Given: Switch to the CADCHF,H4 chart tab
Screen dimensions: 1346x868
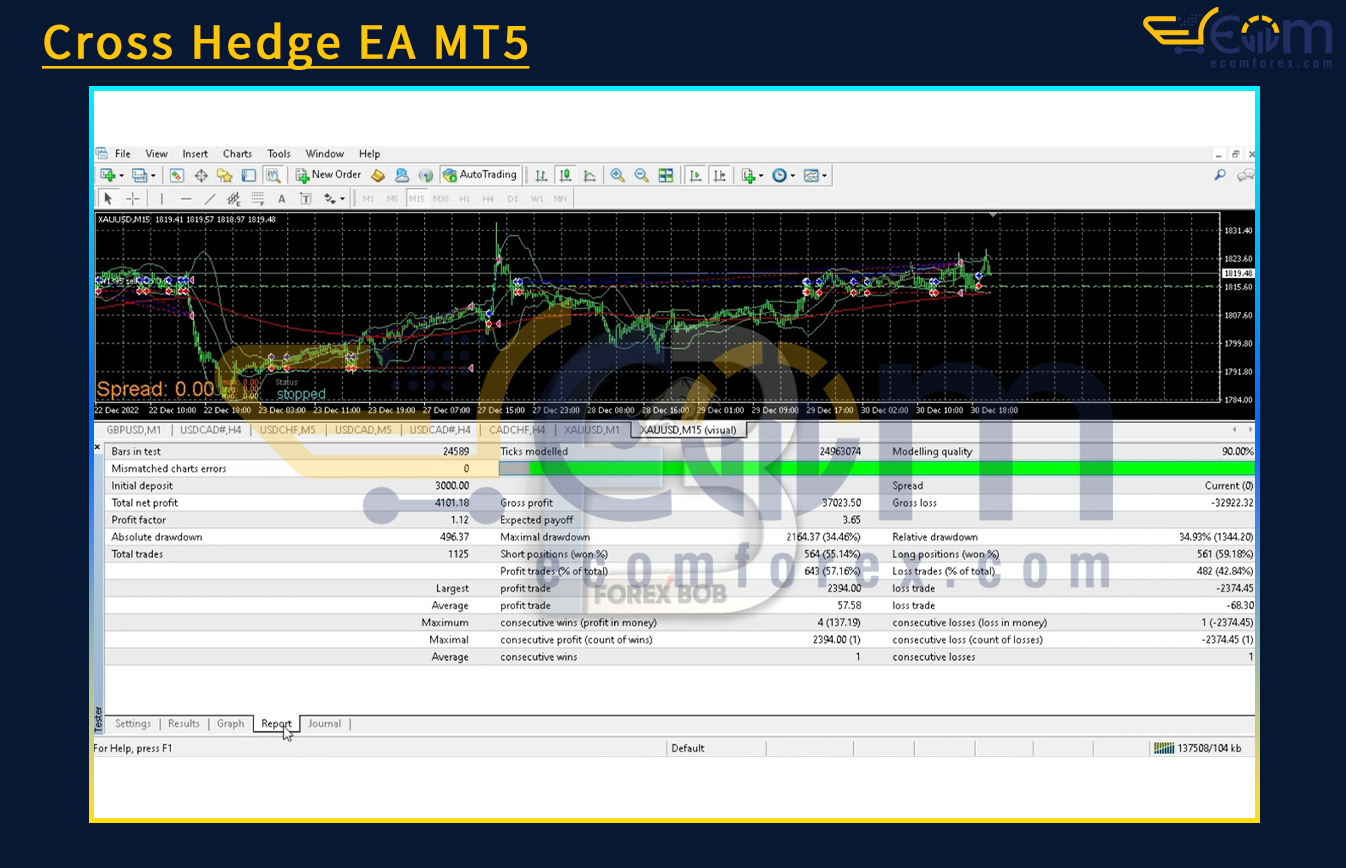Looking at the screenshot, I should tap(517, 430).
